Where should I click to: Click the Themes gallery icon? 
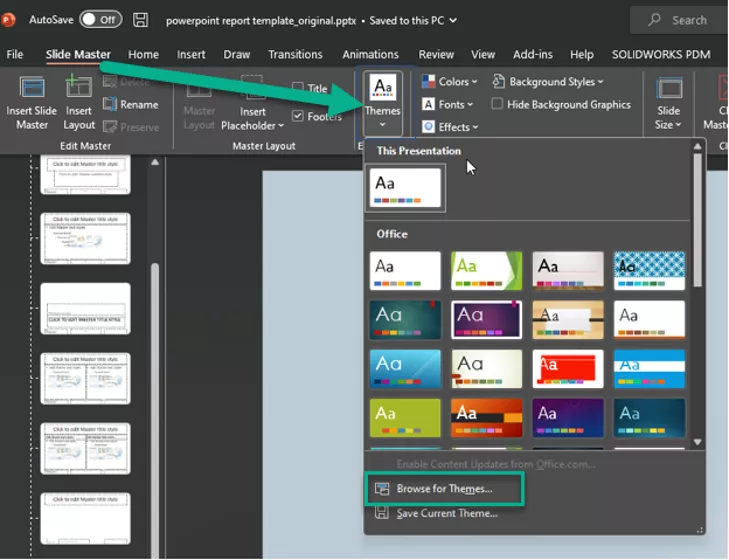coord(383,87)
